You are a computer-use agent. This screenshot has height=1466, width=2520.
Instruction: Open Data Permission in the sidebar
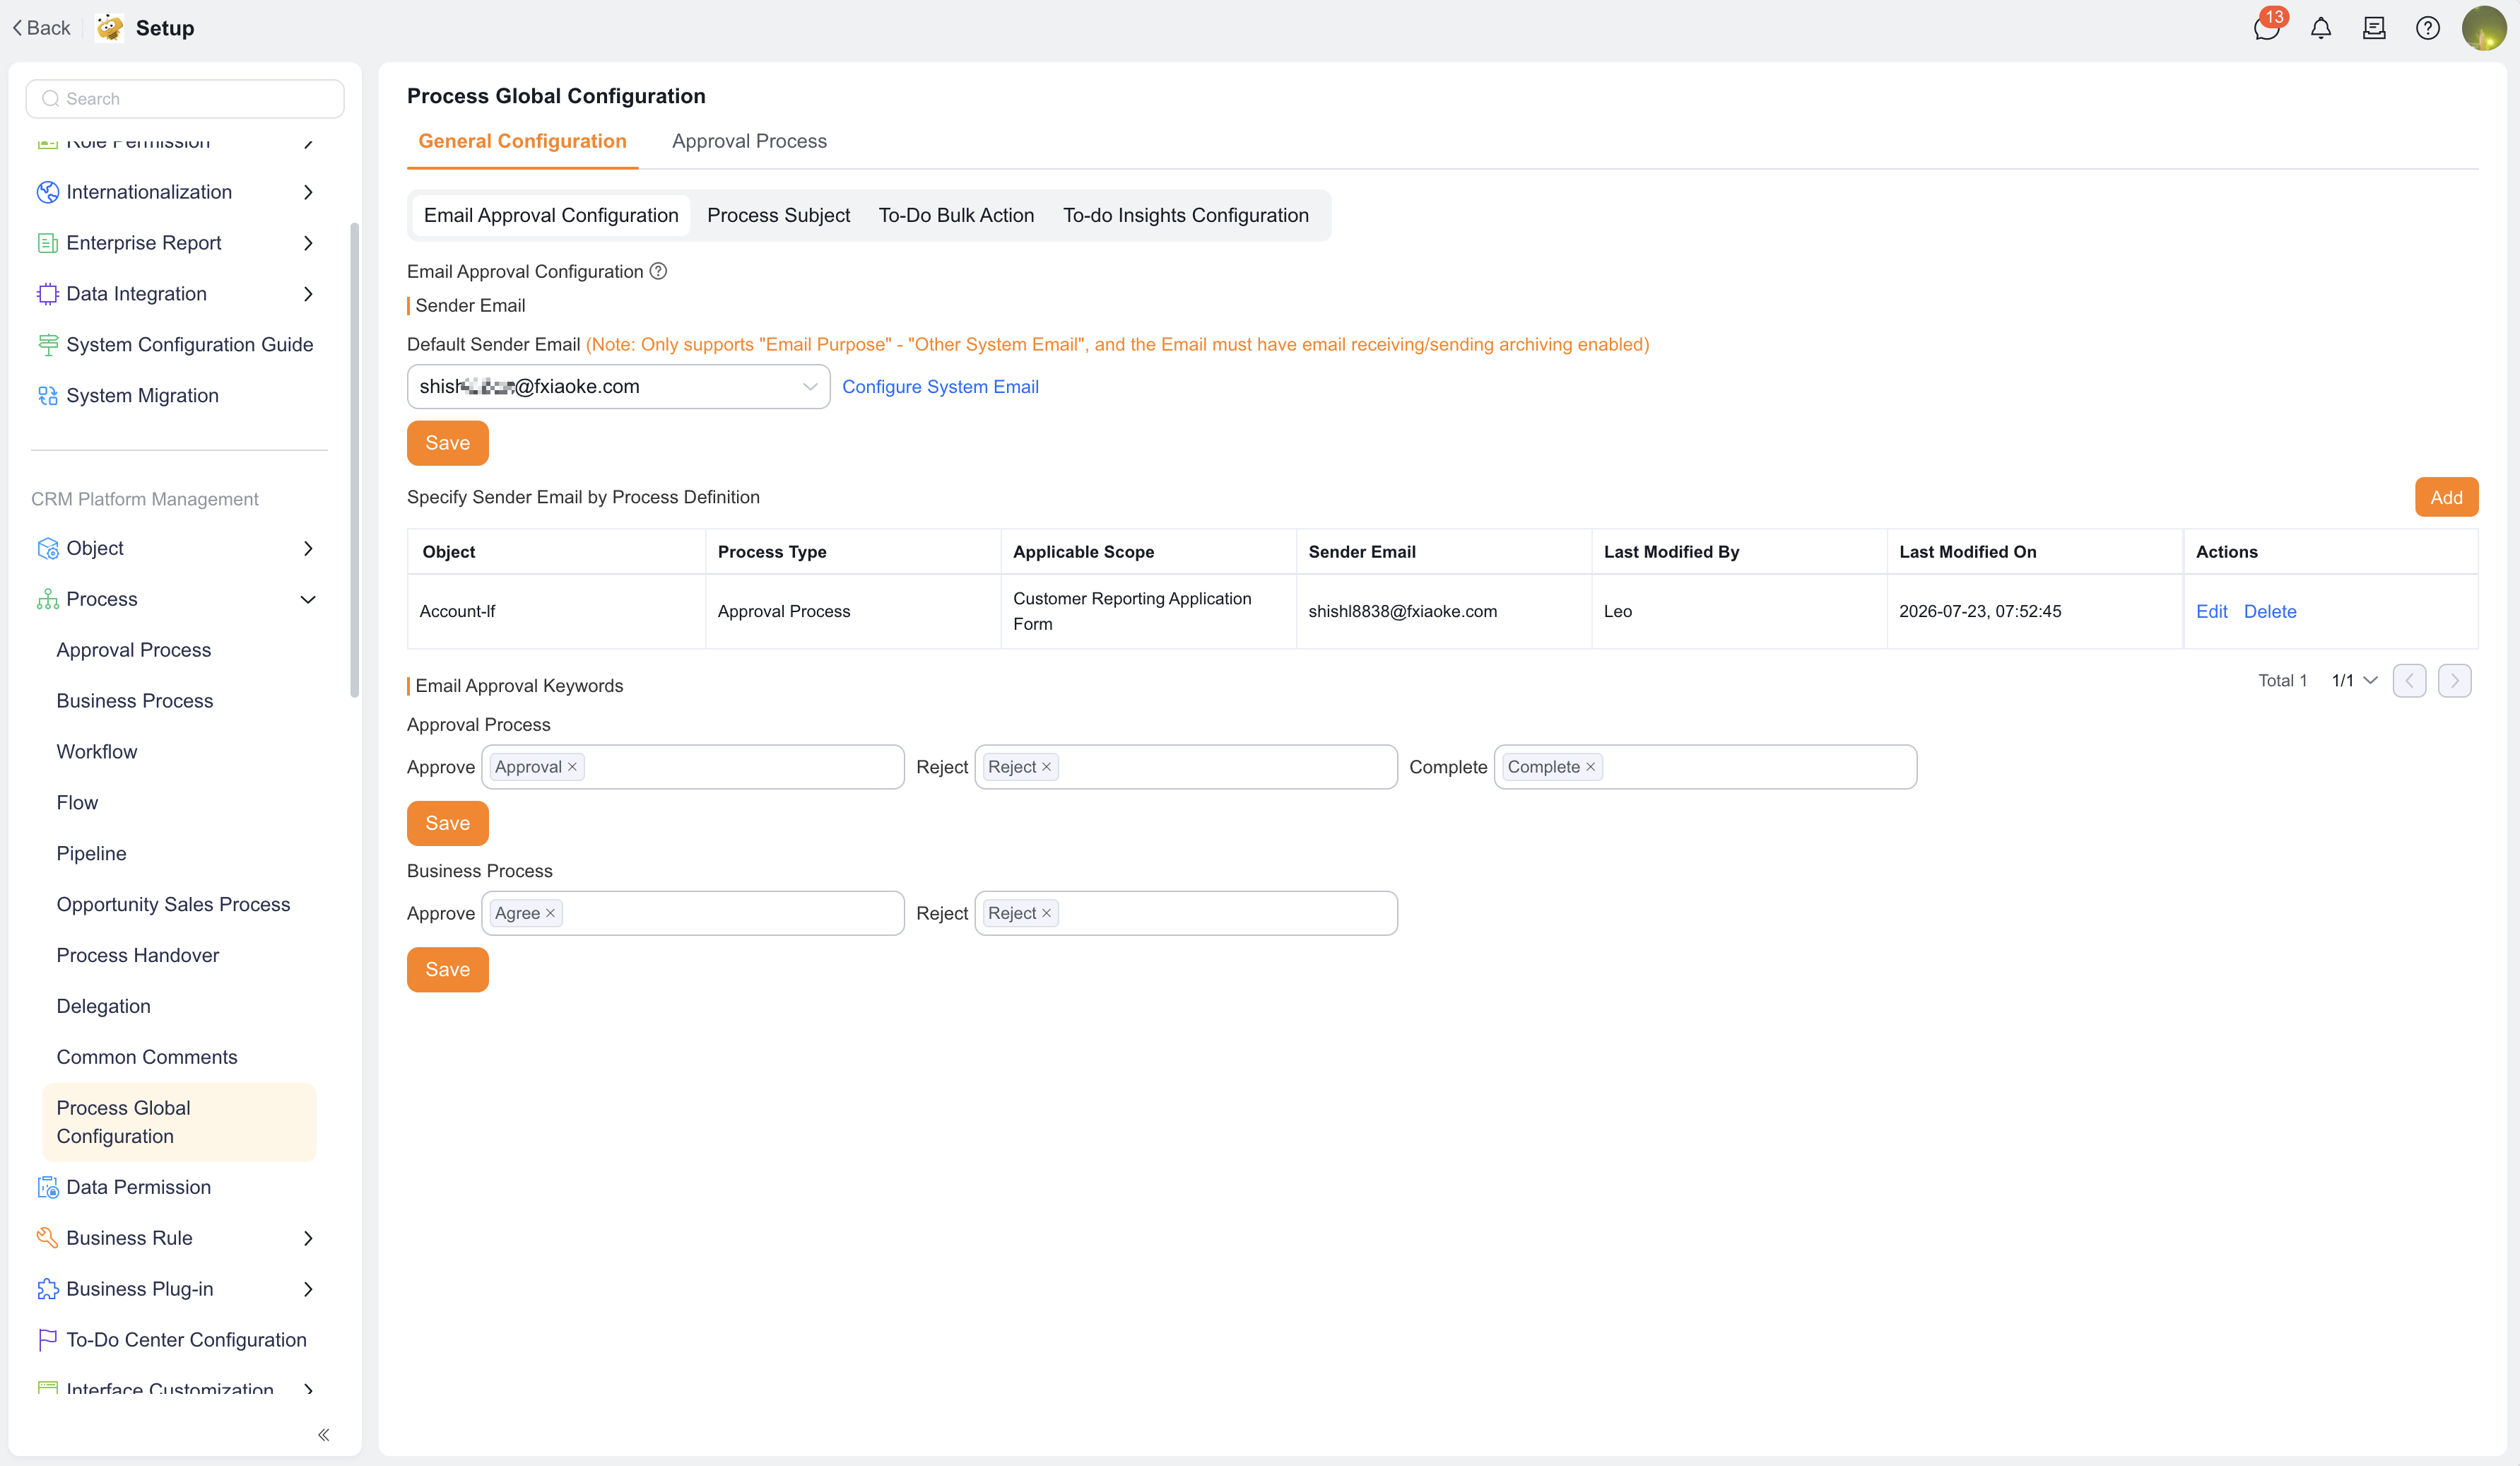(x=138, y=1187)
